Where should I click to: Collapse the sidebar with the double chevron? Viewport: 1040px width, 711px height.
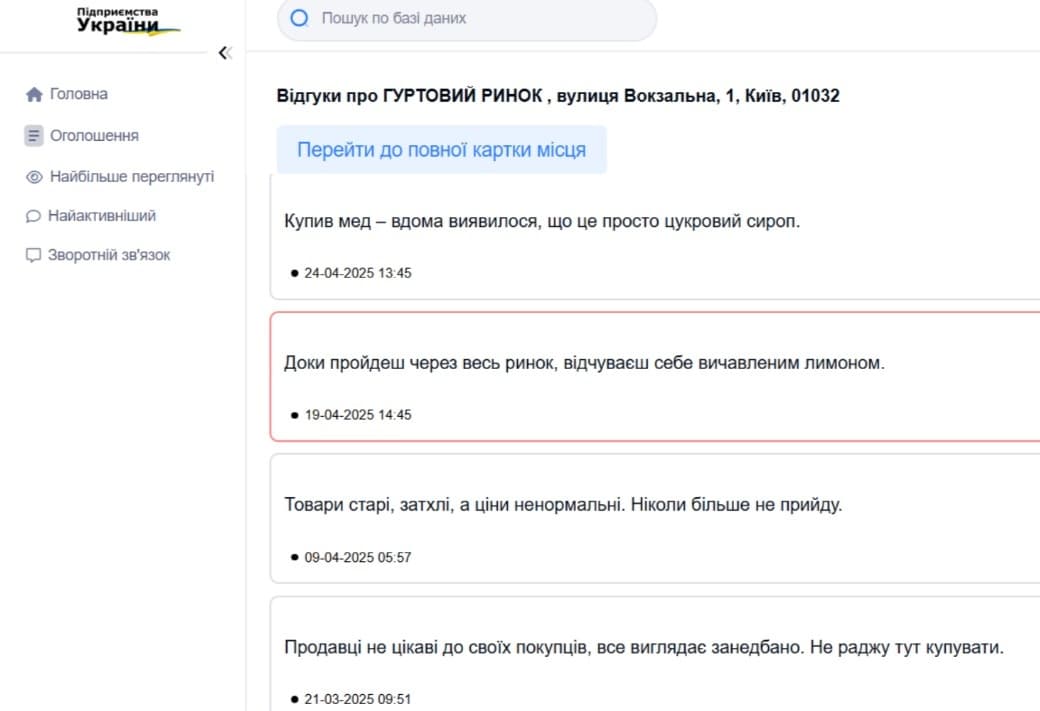224,53
